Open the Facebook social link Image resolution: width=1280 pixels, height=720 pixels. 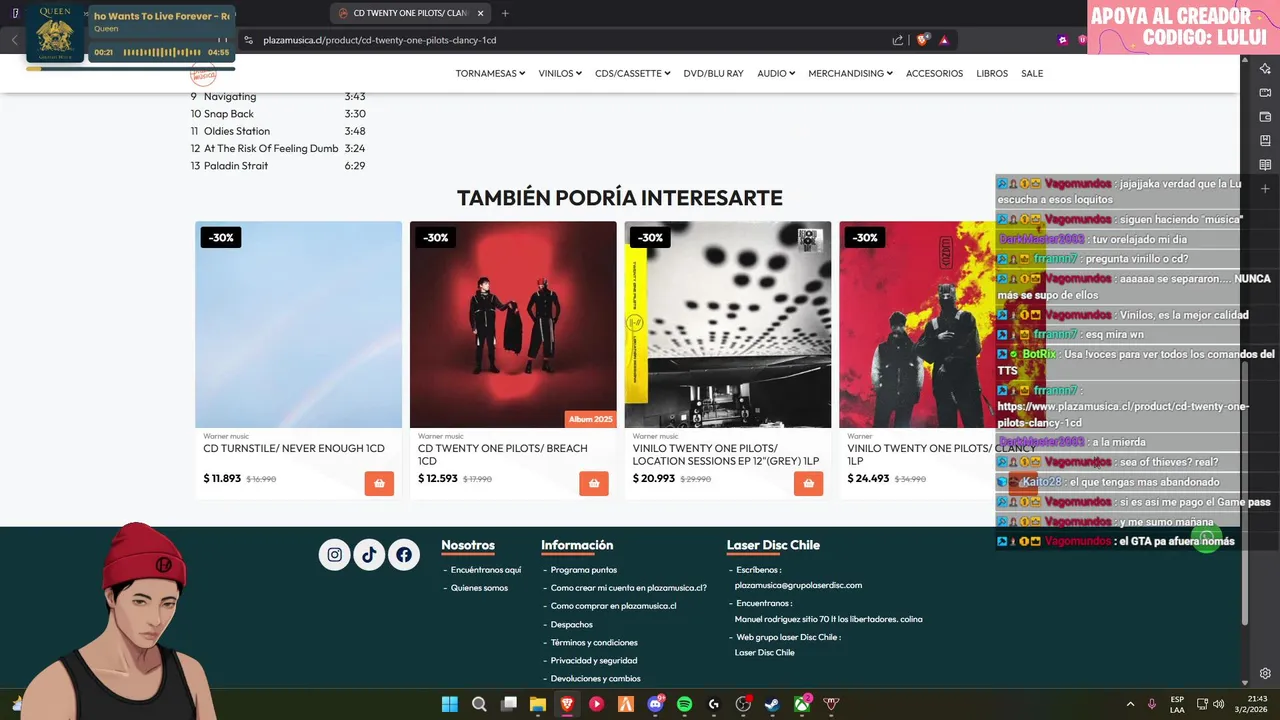pyautogui.click(x=404, y=554)
